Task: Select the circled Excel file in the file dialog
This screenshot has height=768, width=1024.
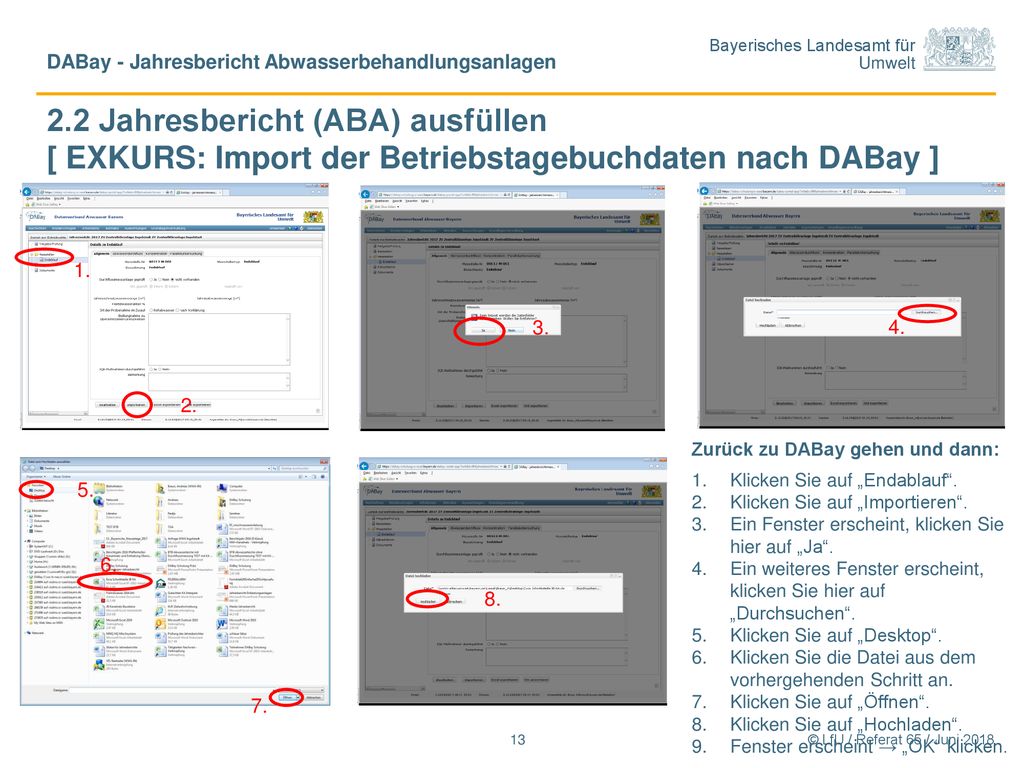Action: tap(118, 581)
